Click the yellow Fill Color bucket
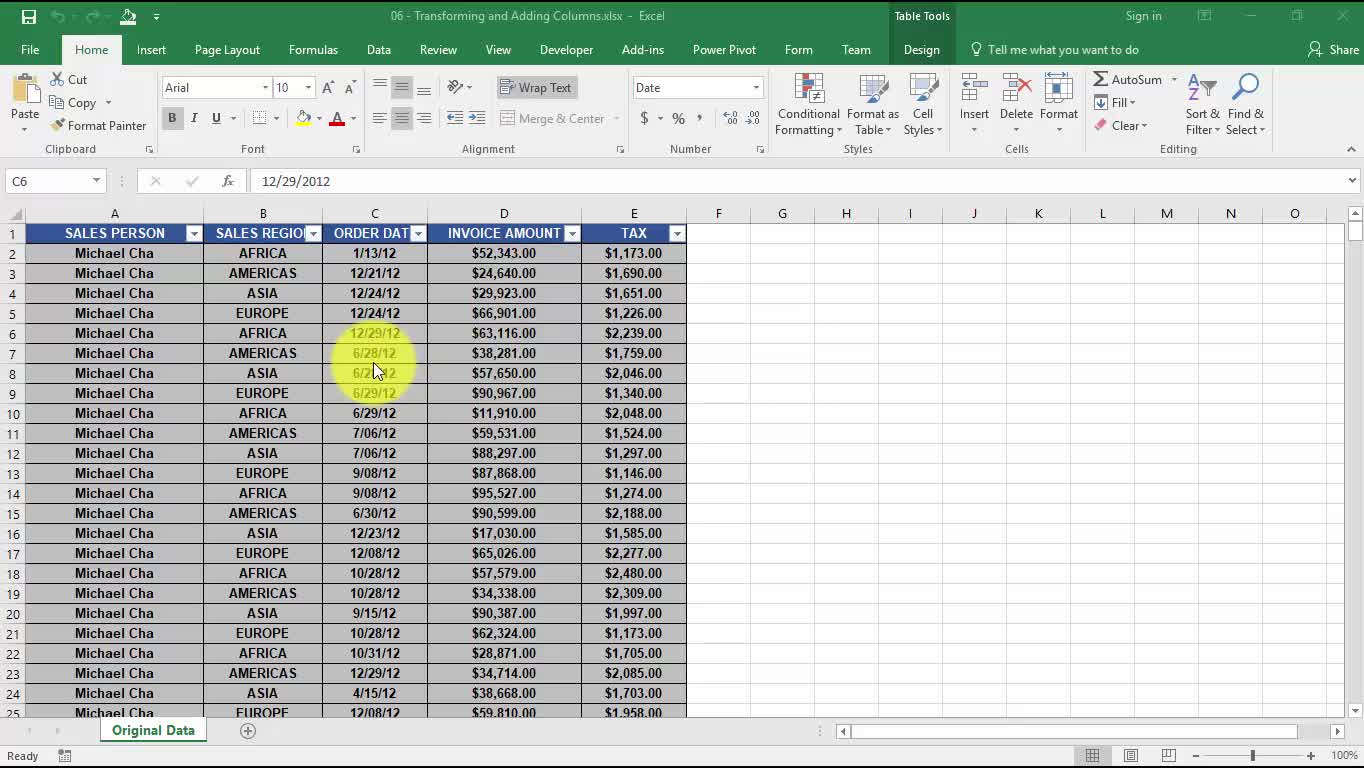 click(303, 118)
